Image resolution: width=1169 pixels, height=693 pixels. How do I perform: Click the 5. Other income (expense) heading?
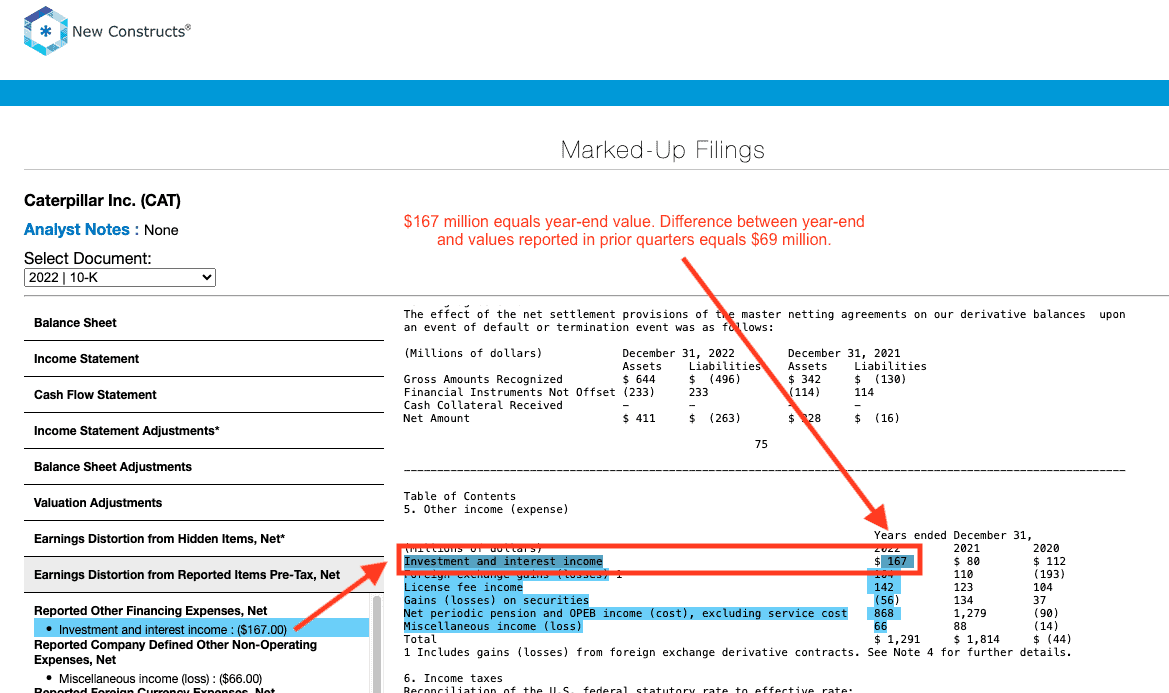[486, 510]
